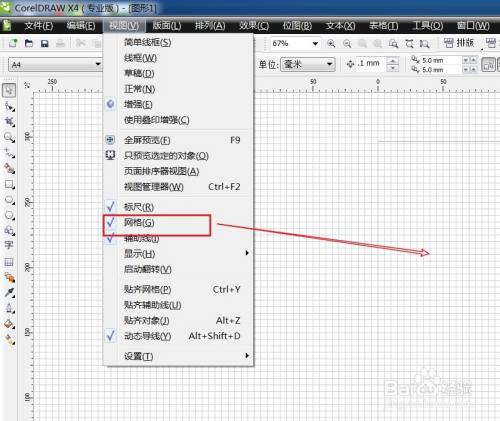The width and height of the screenshot is (500, 421).
Task: Enable 贴齐对象(J) snap to objects
Action: pos(178,320)
